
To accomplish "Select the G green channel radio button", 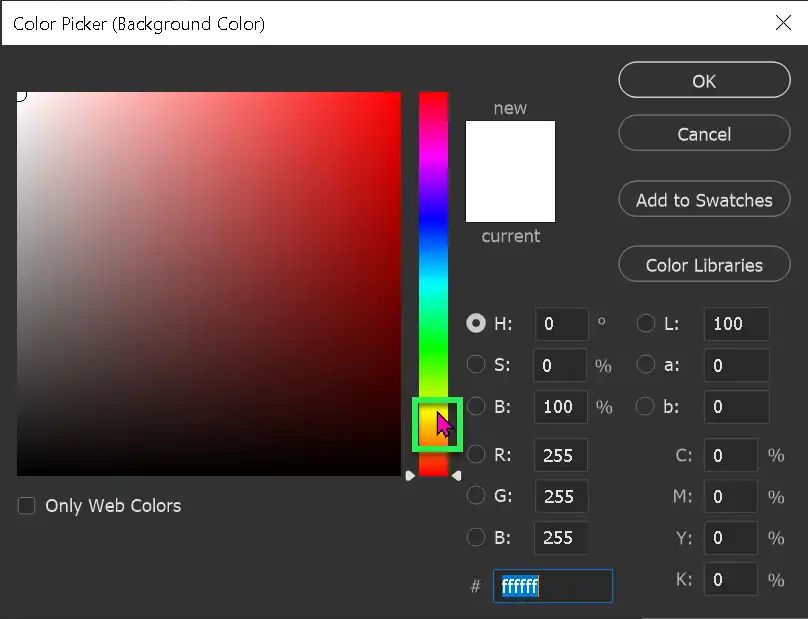I will pos(476,497).
